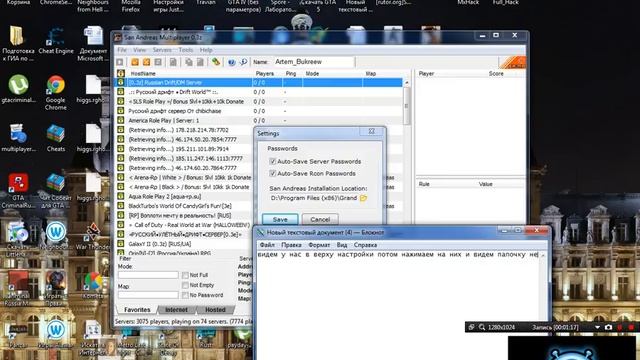640x360 pixels.
Task: Open the Правка menu in Notepad
Action: click(291, 245)
